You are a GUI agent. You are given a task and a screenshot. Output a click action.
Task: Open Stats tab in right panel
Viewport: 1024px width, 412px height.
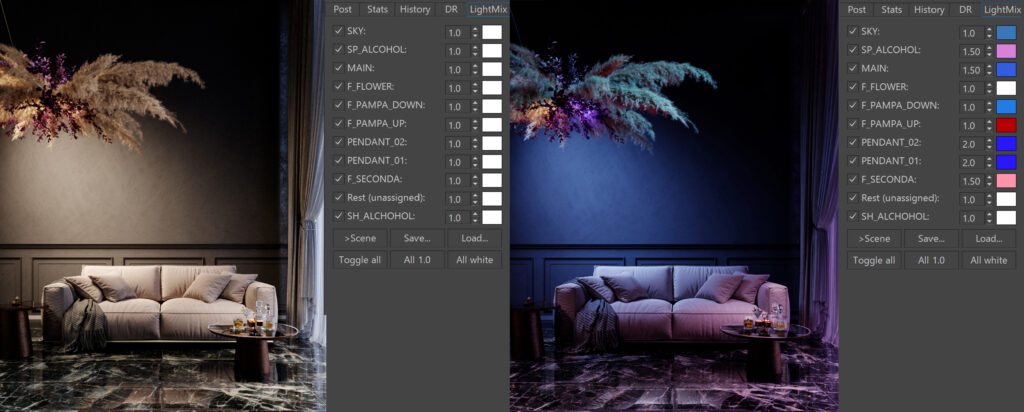tap(892, 9)
